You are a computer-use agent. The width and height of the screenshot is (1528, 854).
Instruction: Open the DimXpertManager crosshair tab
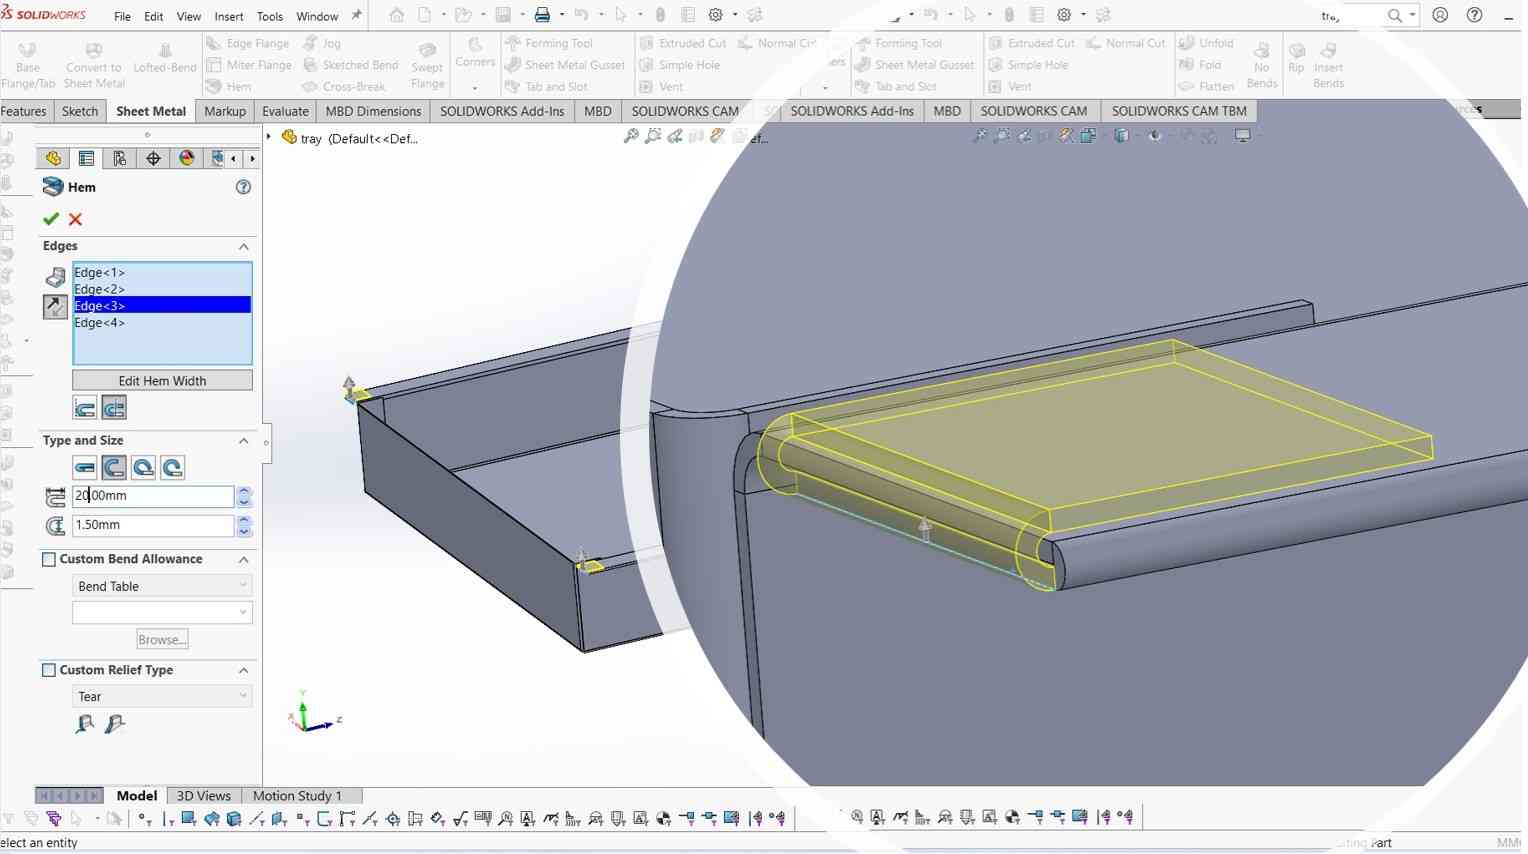coord(153,158)
